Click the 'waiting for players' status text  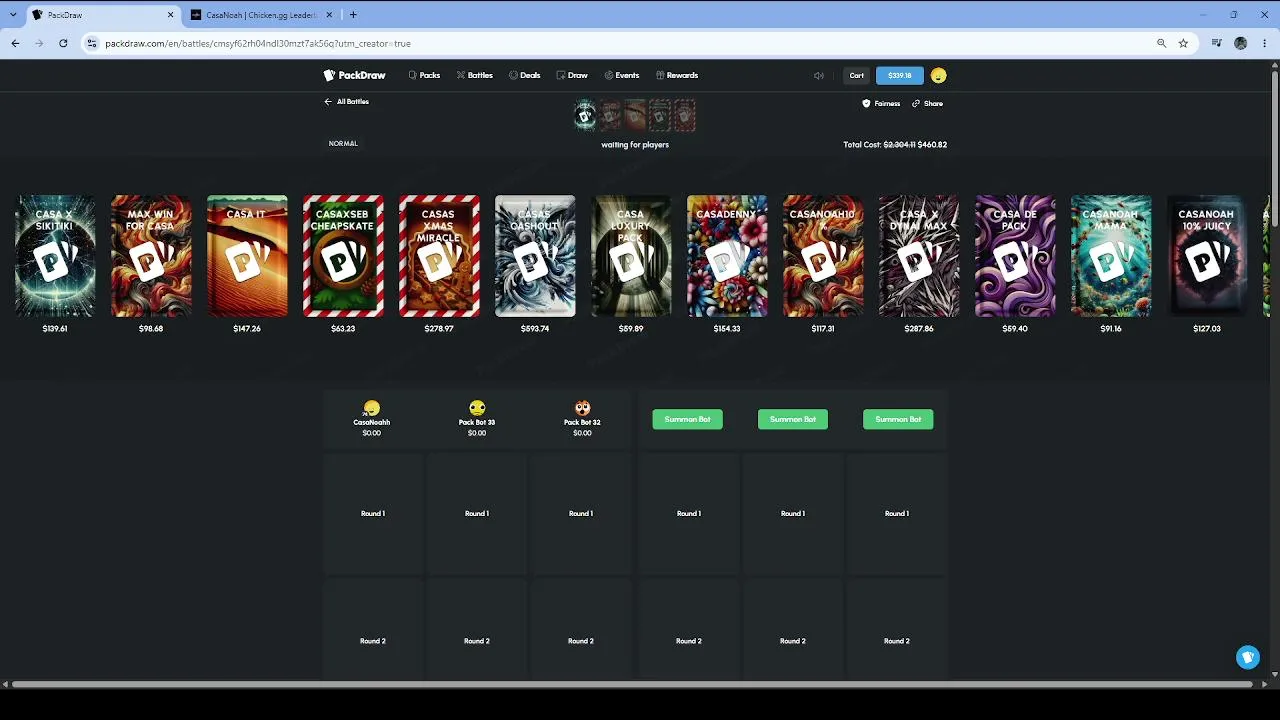pyautogui.click(x=635, y=145)
